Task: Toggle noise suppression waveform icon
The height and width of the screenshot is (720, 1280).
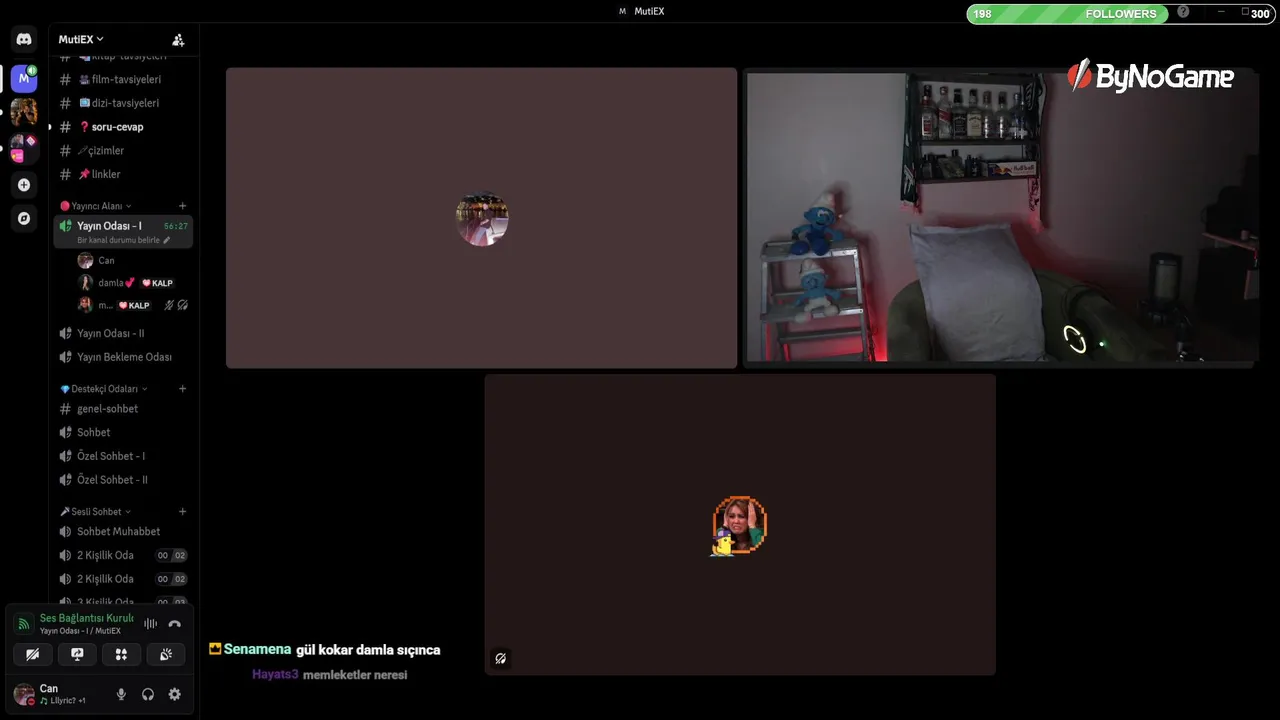Action: (x=150, y=624)
